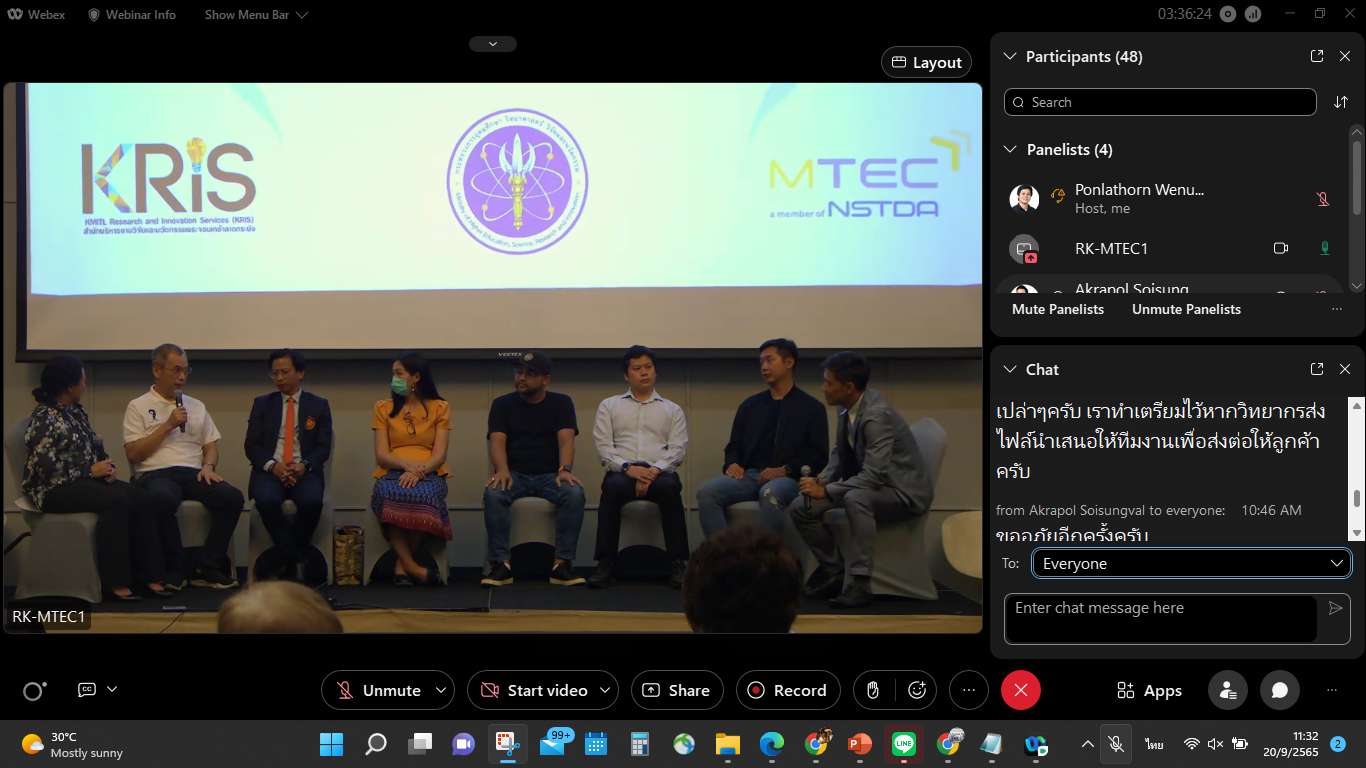The width and height of the screenshot is (1366, 768).
Task: Collapse the Panelists (4) section
Action: click(x=1010, y=149)
